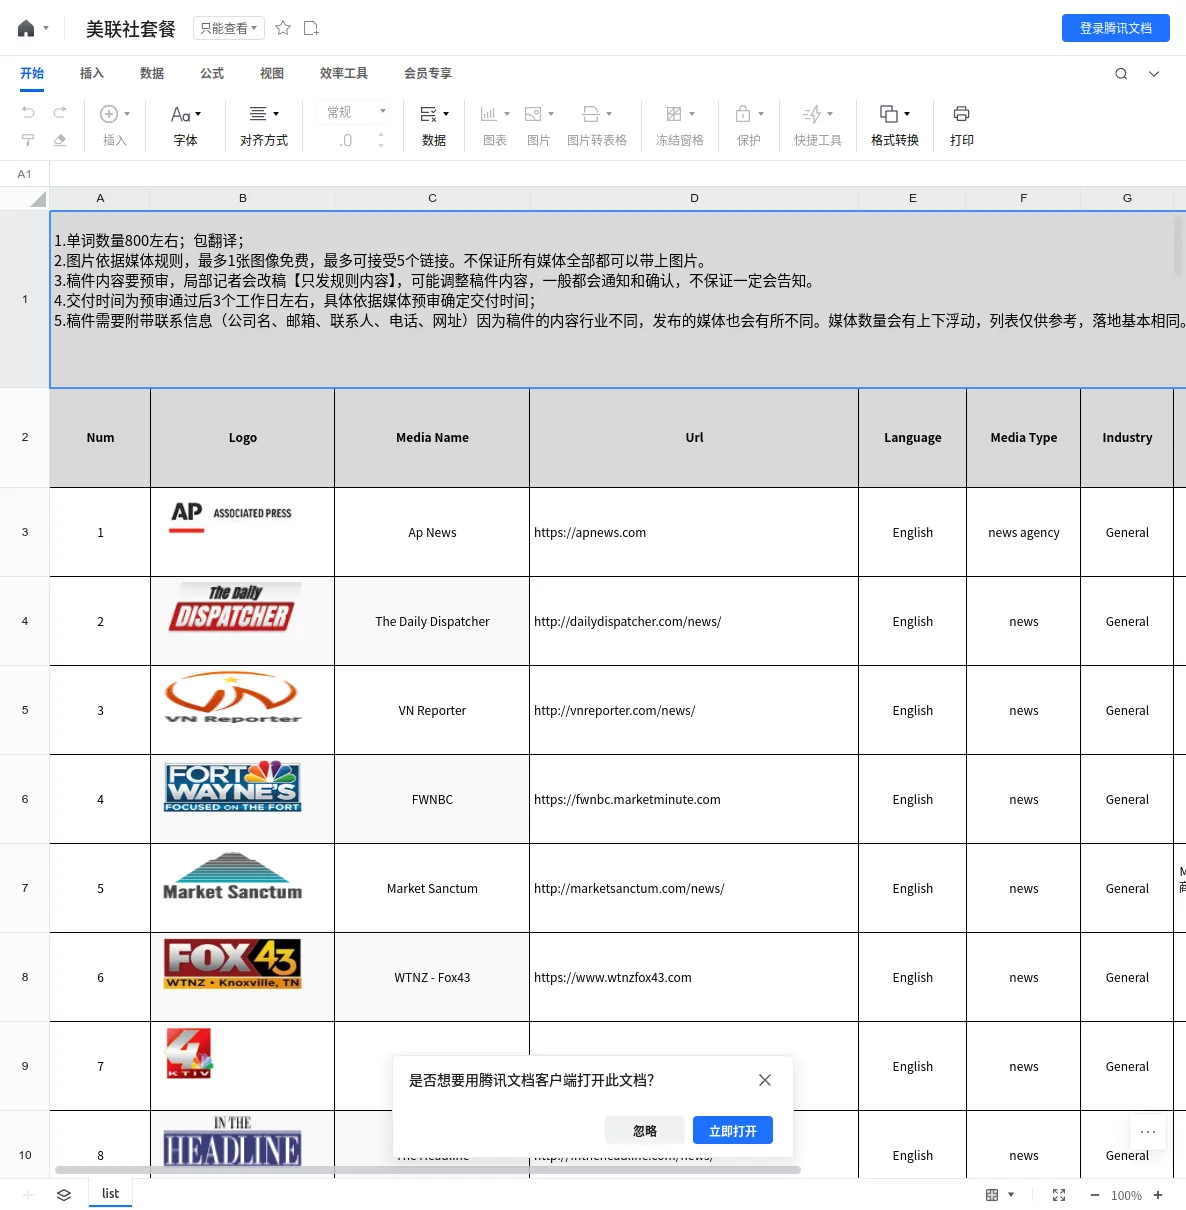Switch to the 数据 tab
The width and height of the screenshot is (1186, 1210).
coord(152,73)
